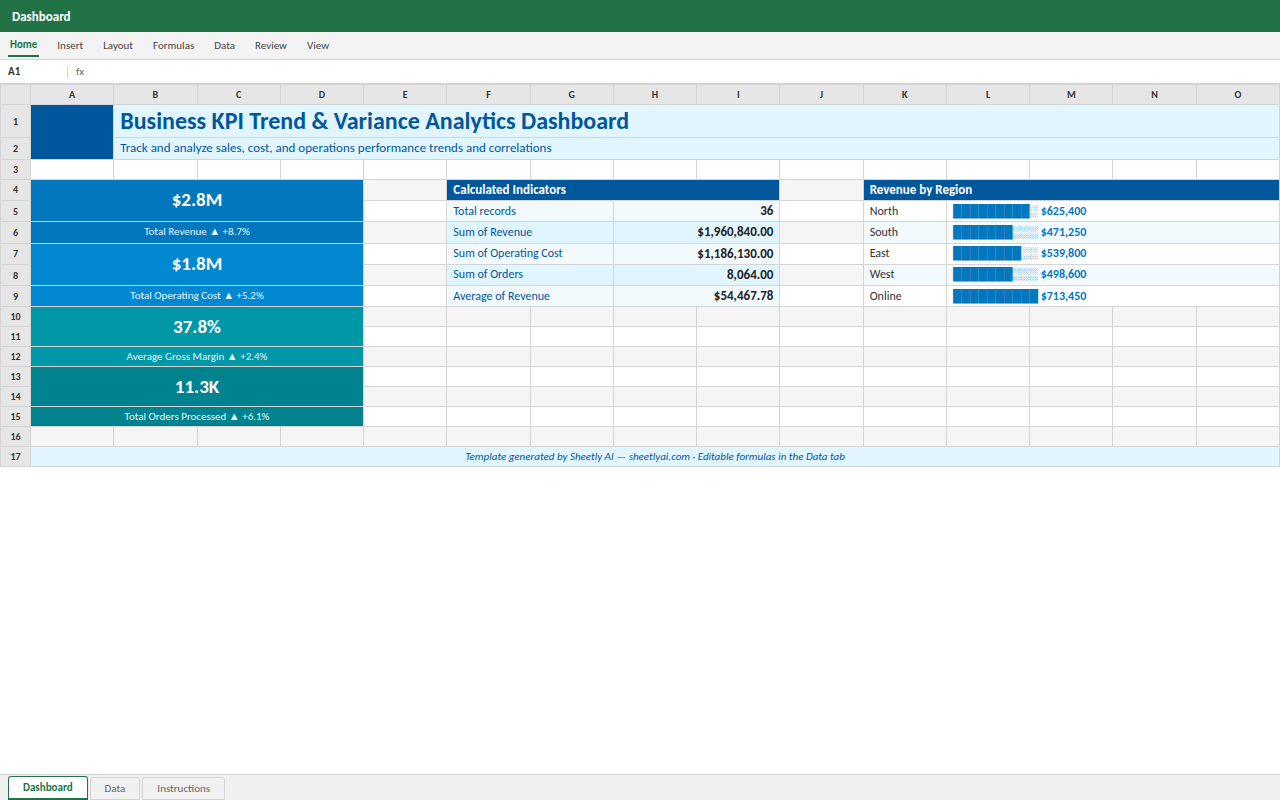Click the Calculated Indicators header

[613, 190]
